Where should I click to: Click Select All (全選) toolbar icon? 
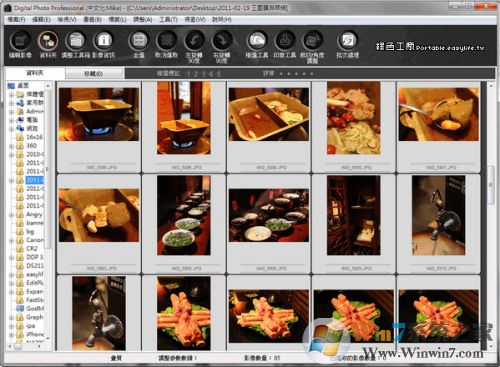tap(139, 44)
